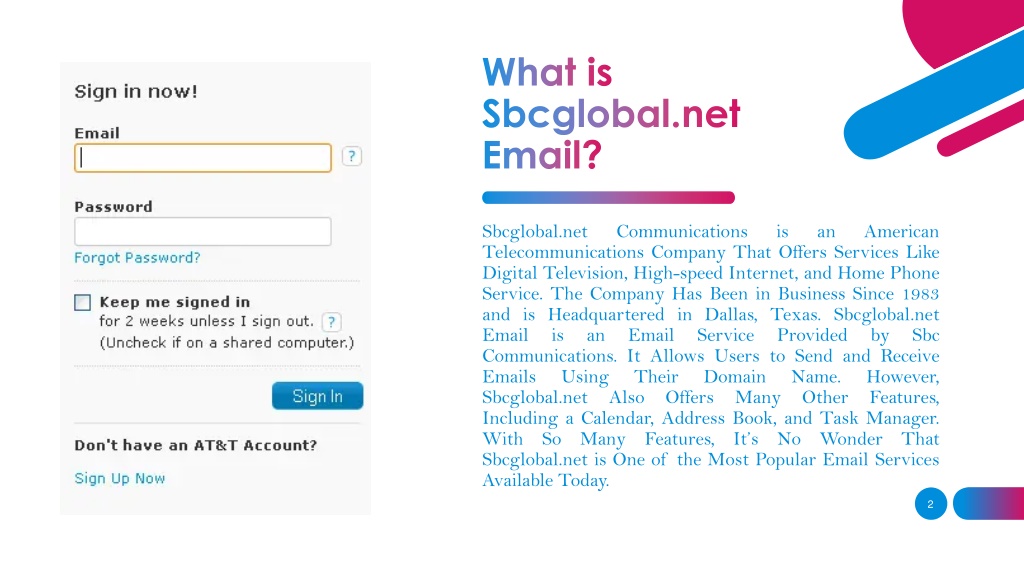Open the help icon next to "unless I sign out"
1024x576 pixels.
tap(331, 322)
